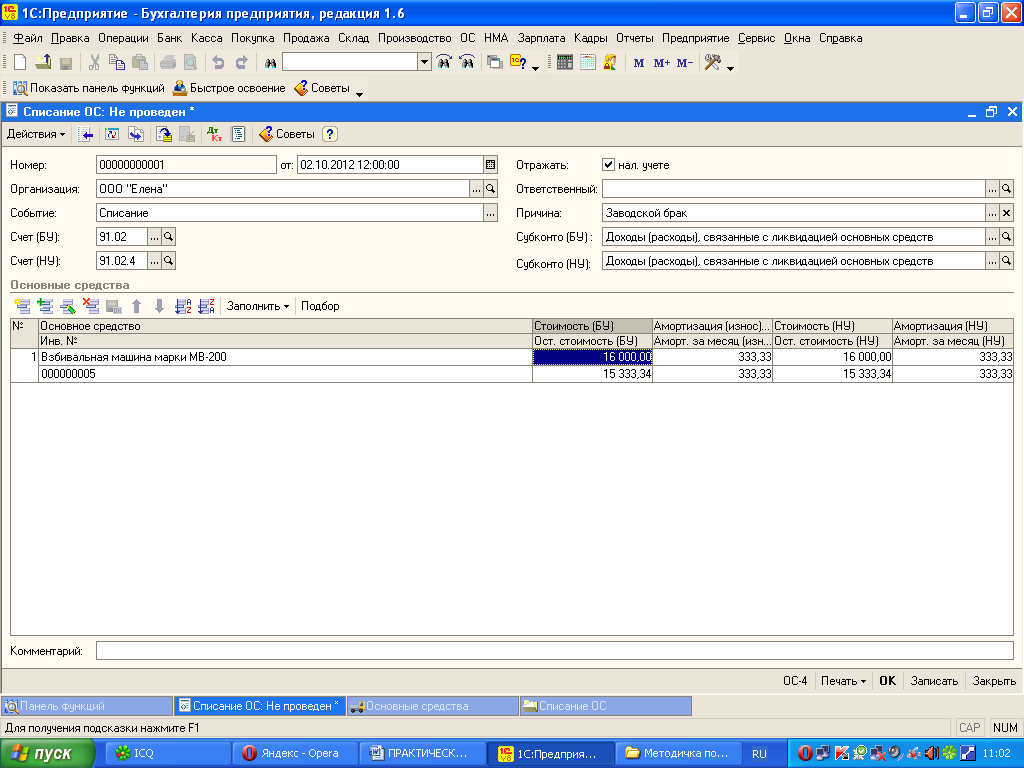Select the Взбивальная машина марки МВ-200 cell
Screen dimensions: 1024x768
[x=285, y=357]
